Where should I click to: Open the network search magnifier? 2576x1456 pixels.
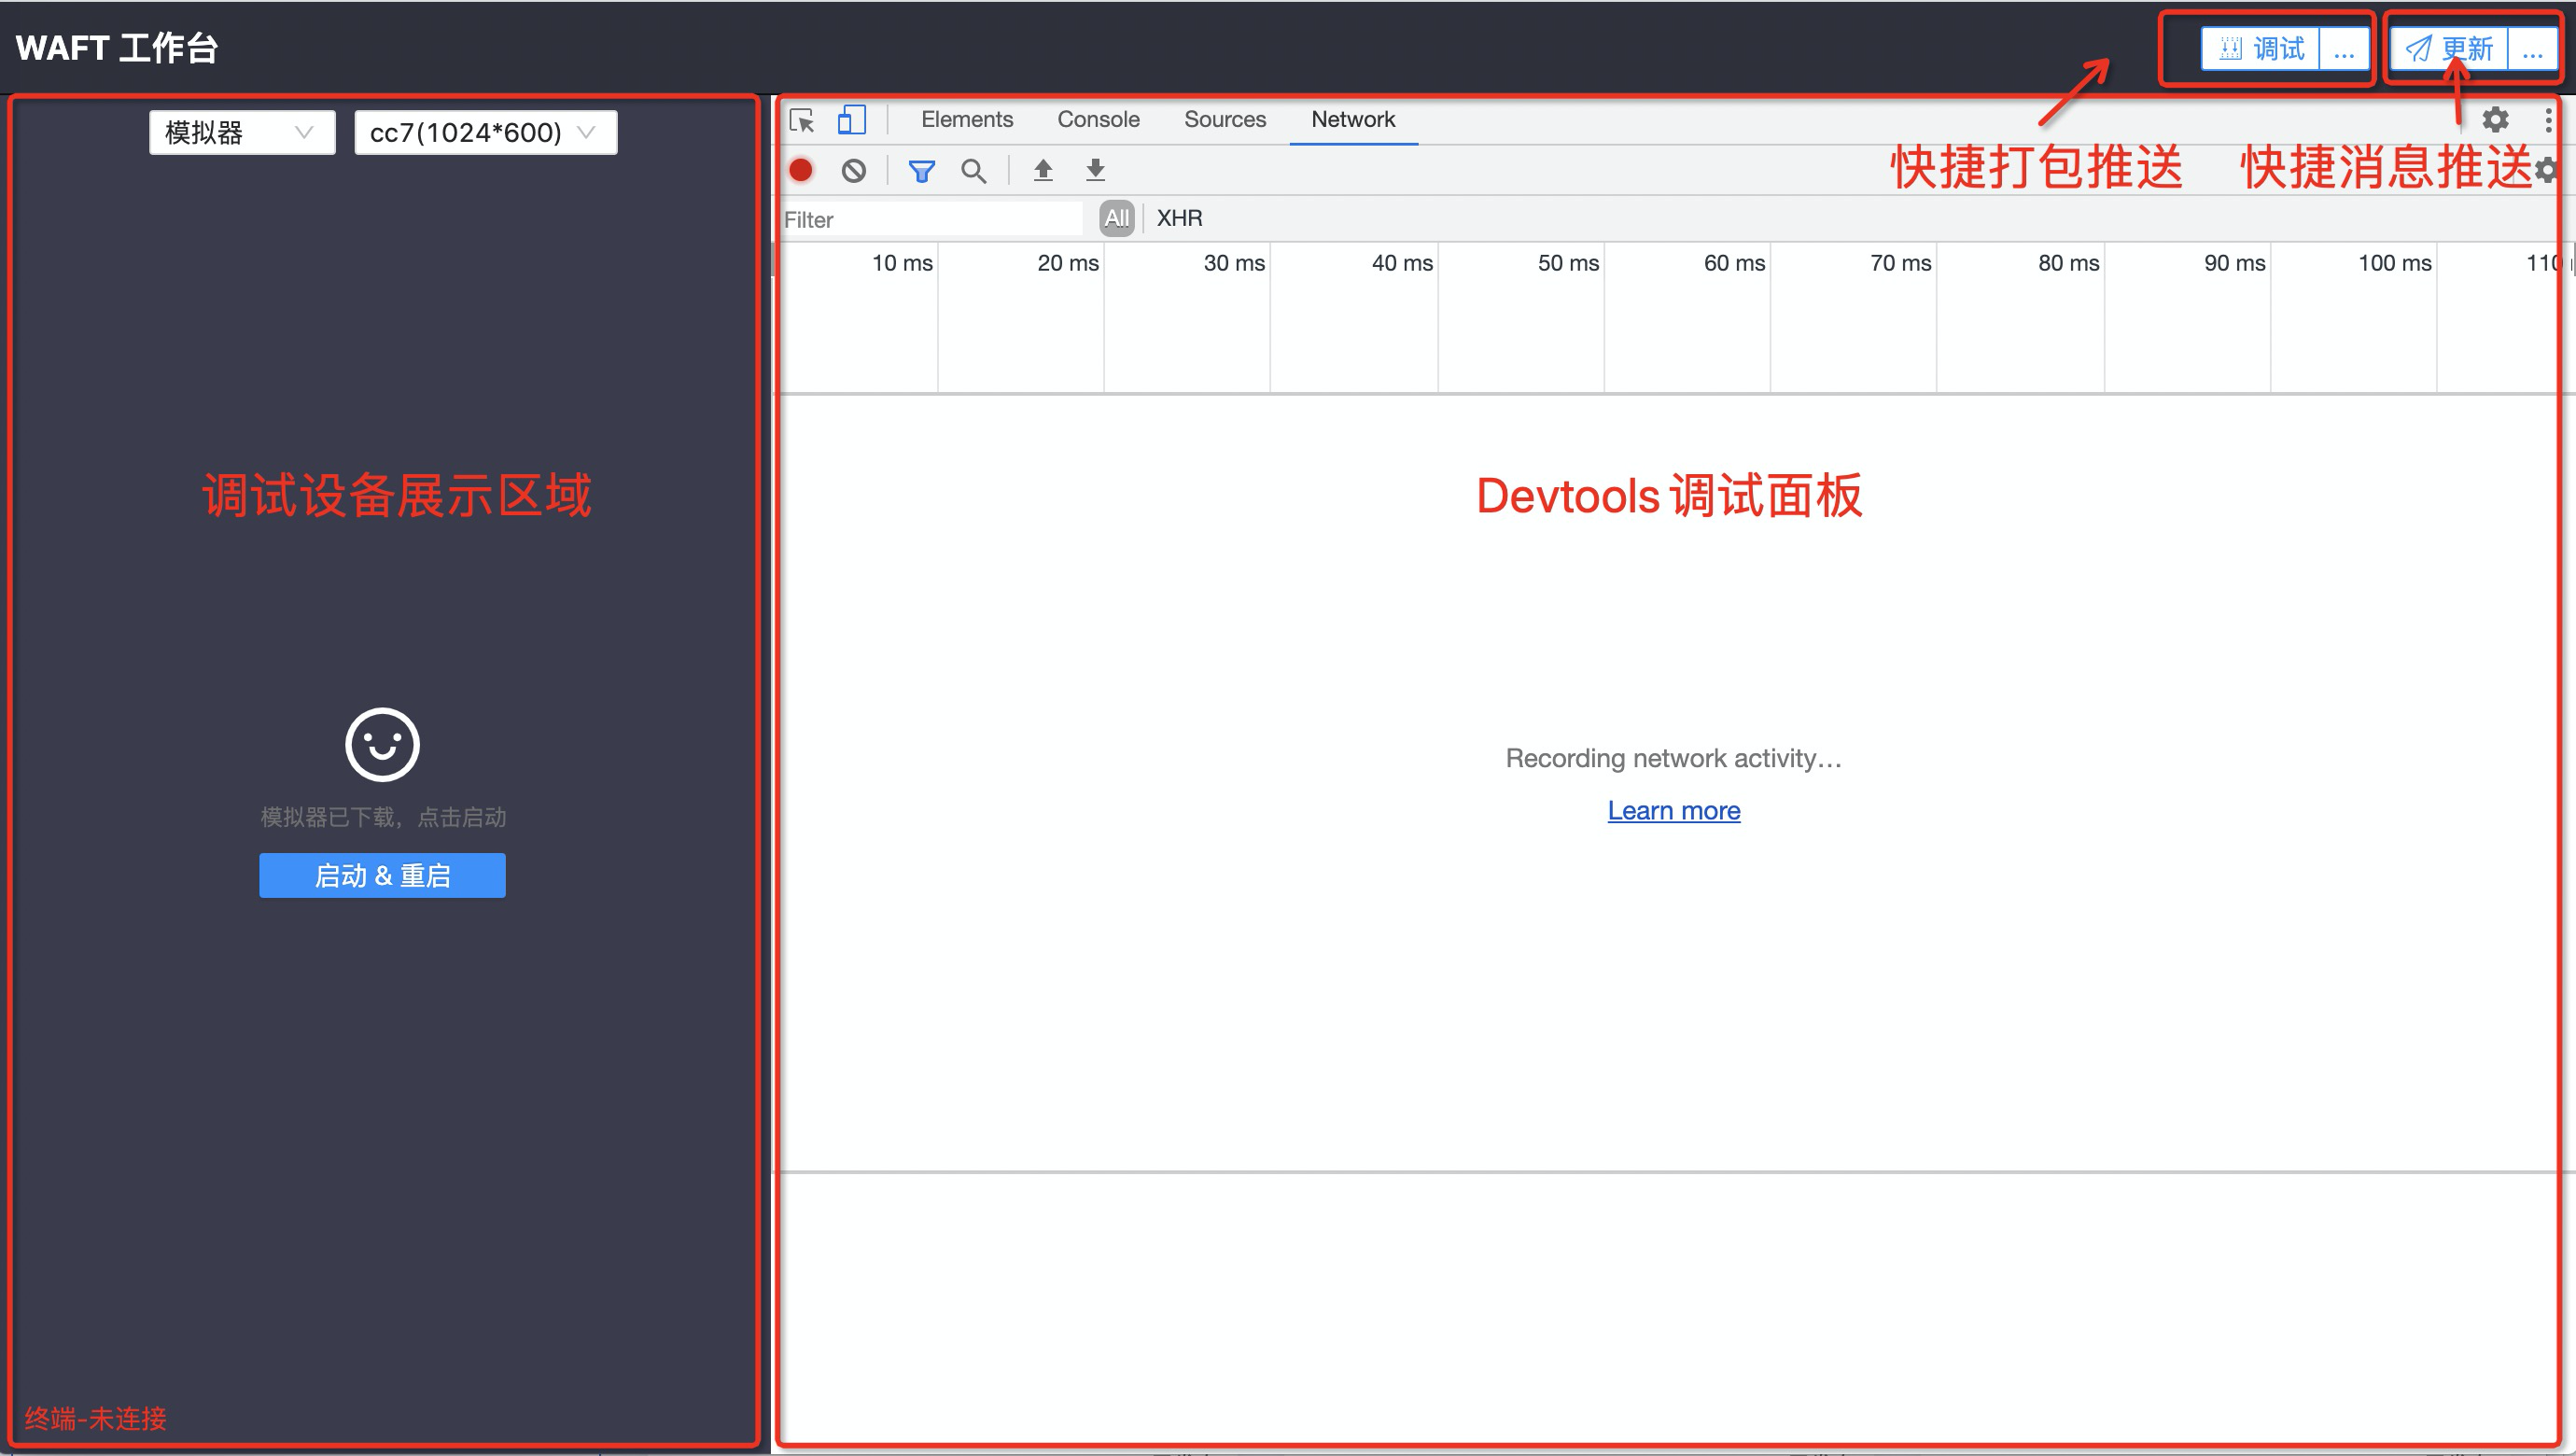[973, 171]
